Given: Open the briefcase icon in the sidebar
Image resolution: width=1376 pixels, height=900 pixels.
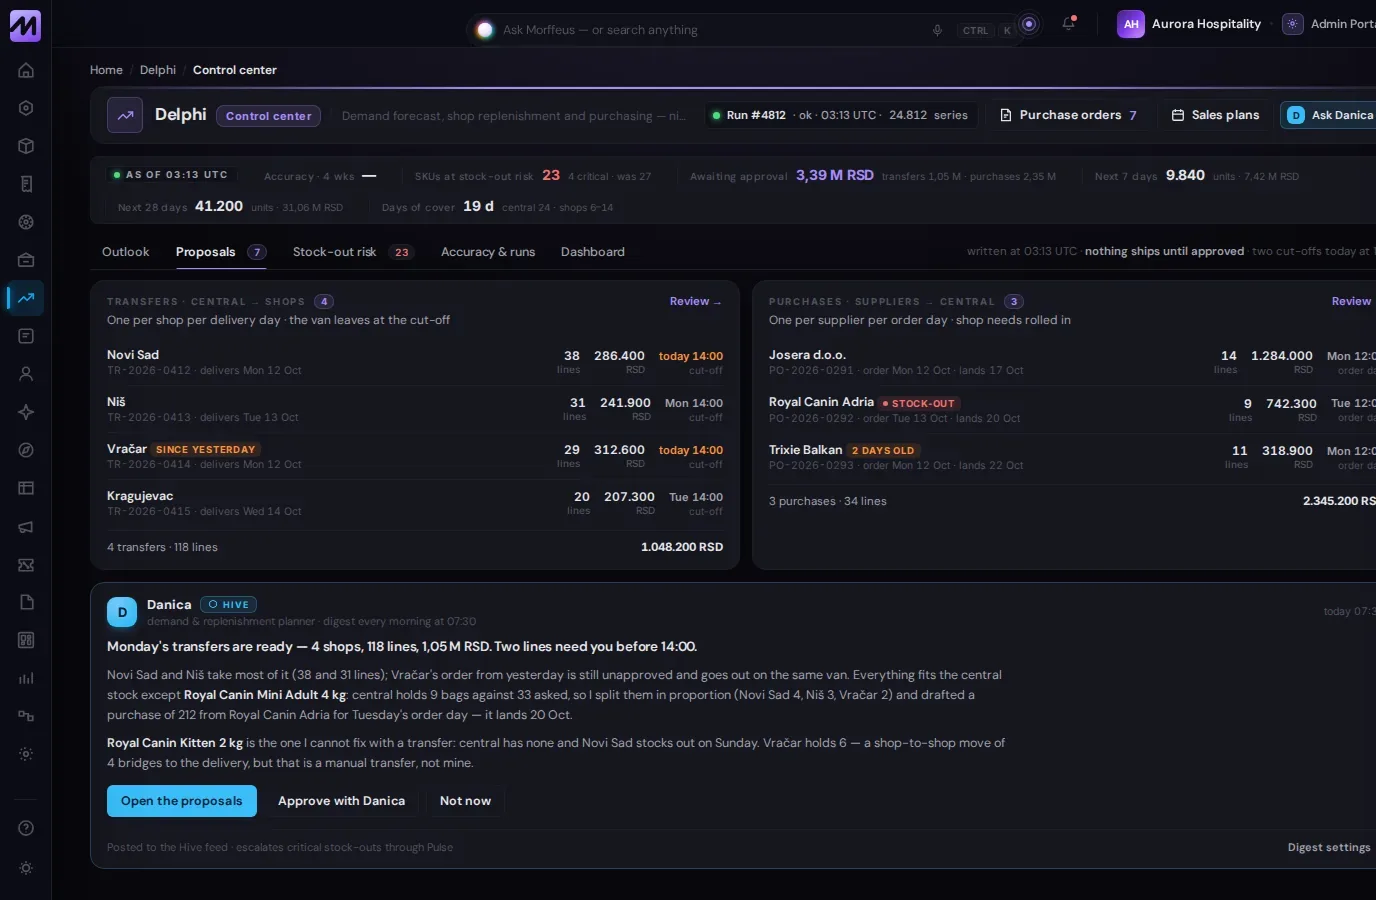Looking at the screenshot, I should coord(26,260).
